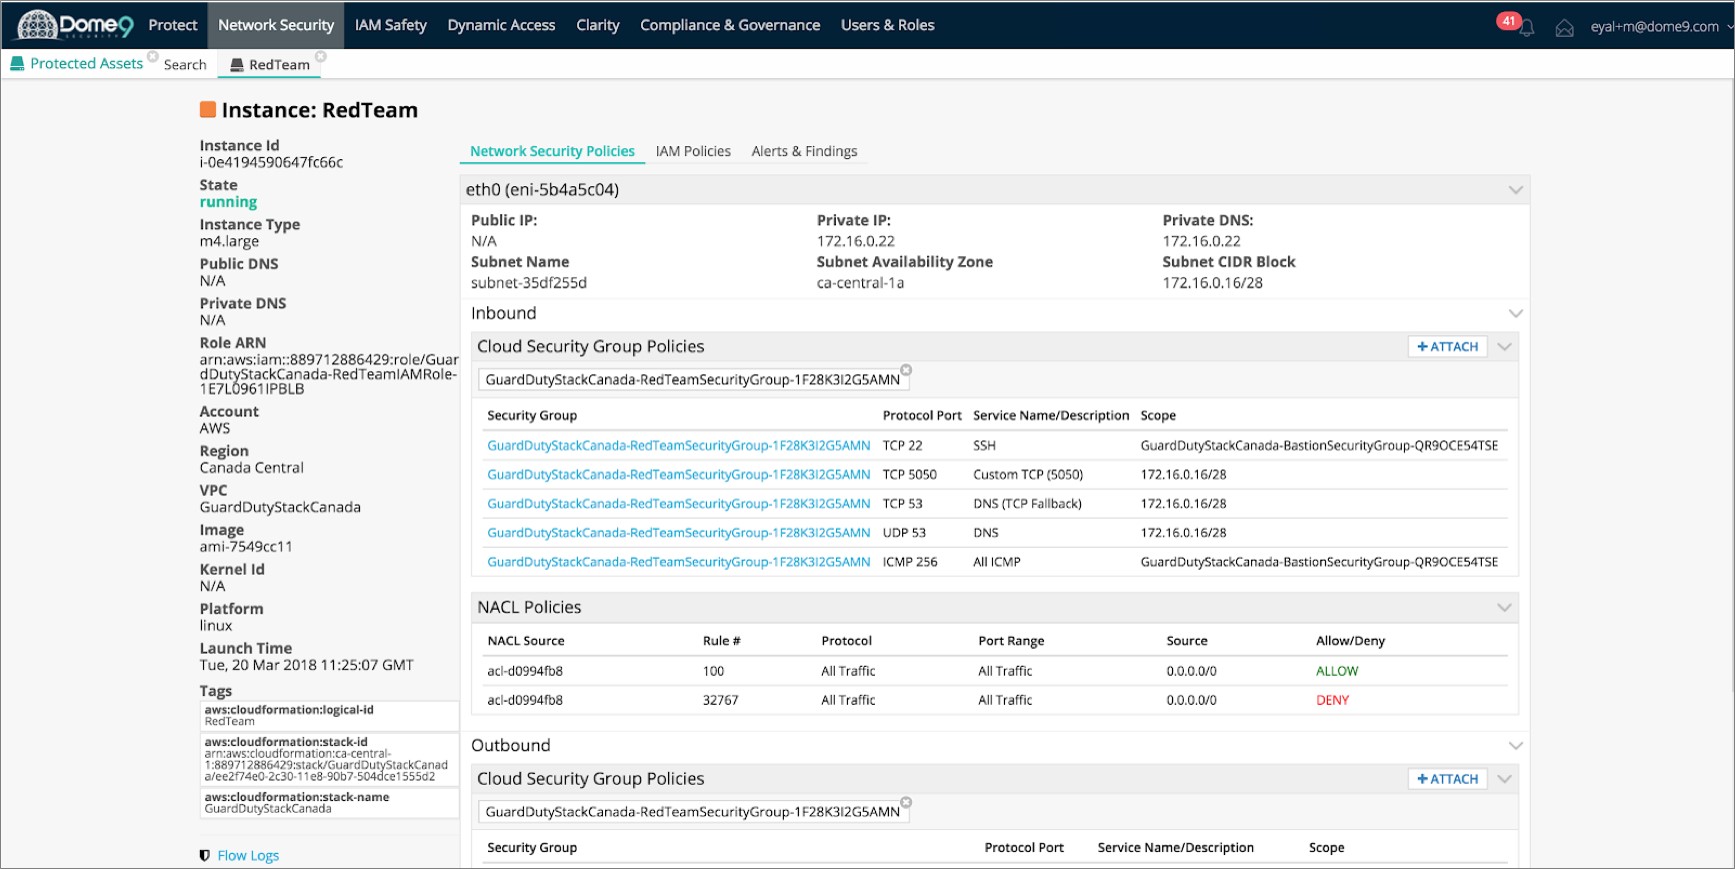Remove the outbound RedTeamSecurityGroup chip

pos(906,802)
